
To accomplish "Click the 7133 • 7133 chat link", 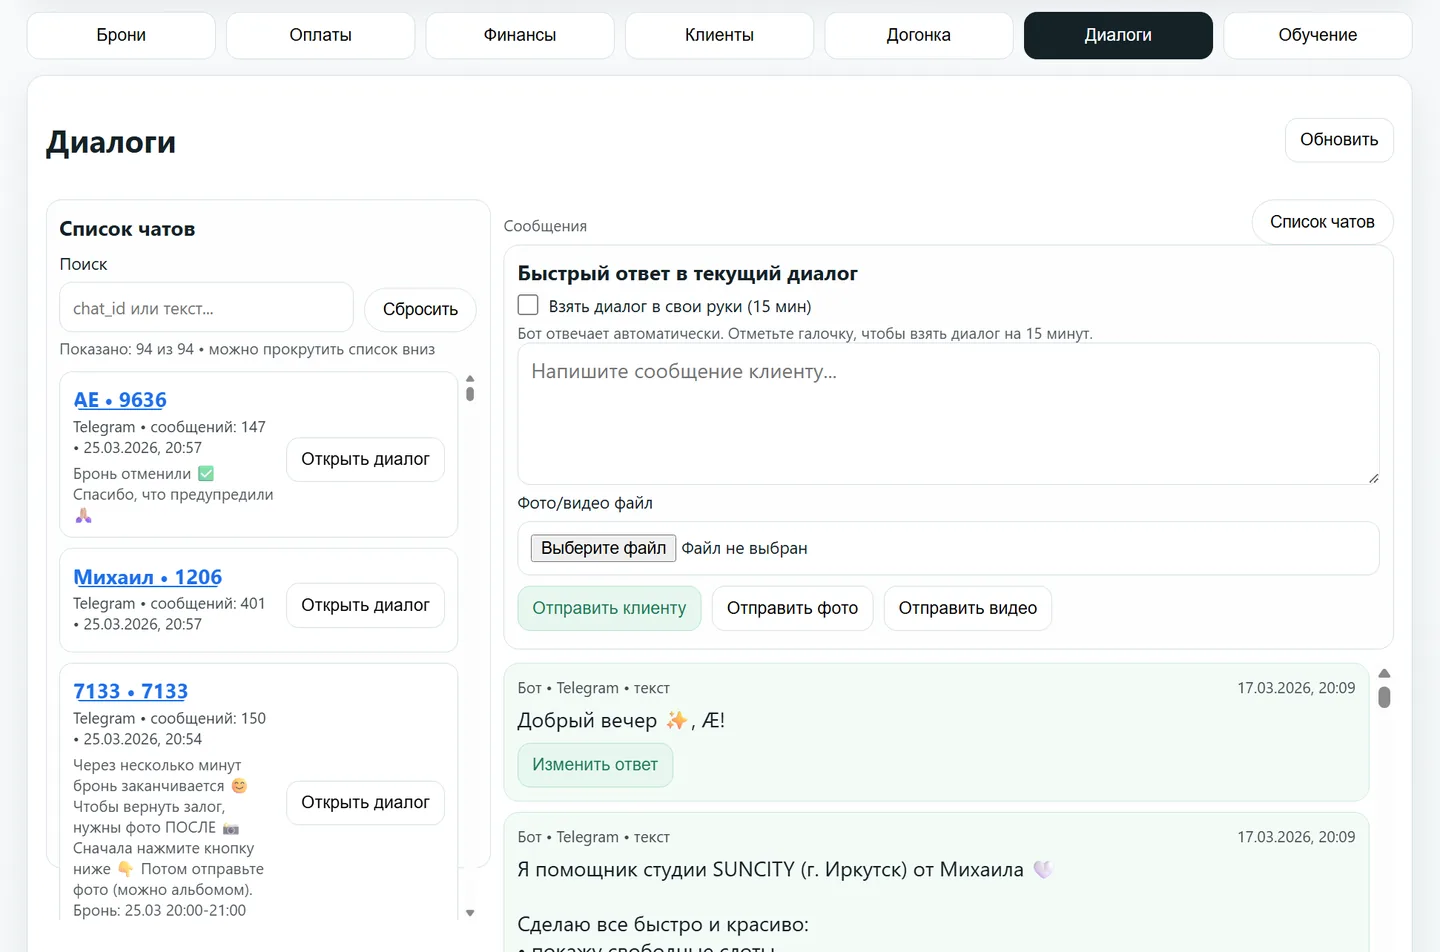I will 130,691.
